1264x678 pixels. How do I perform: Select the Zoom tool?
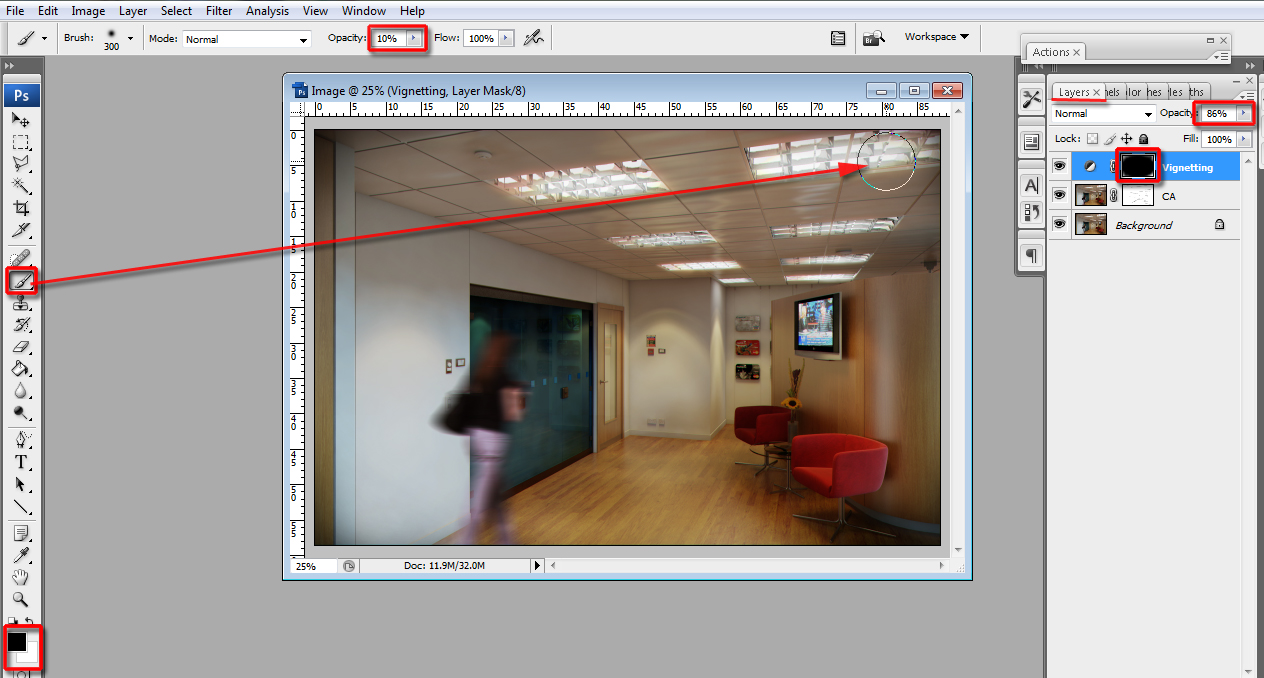pos(21,599)
